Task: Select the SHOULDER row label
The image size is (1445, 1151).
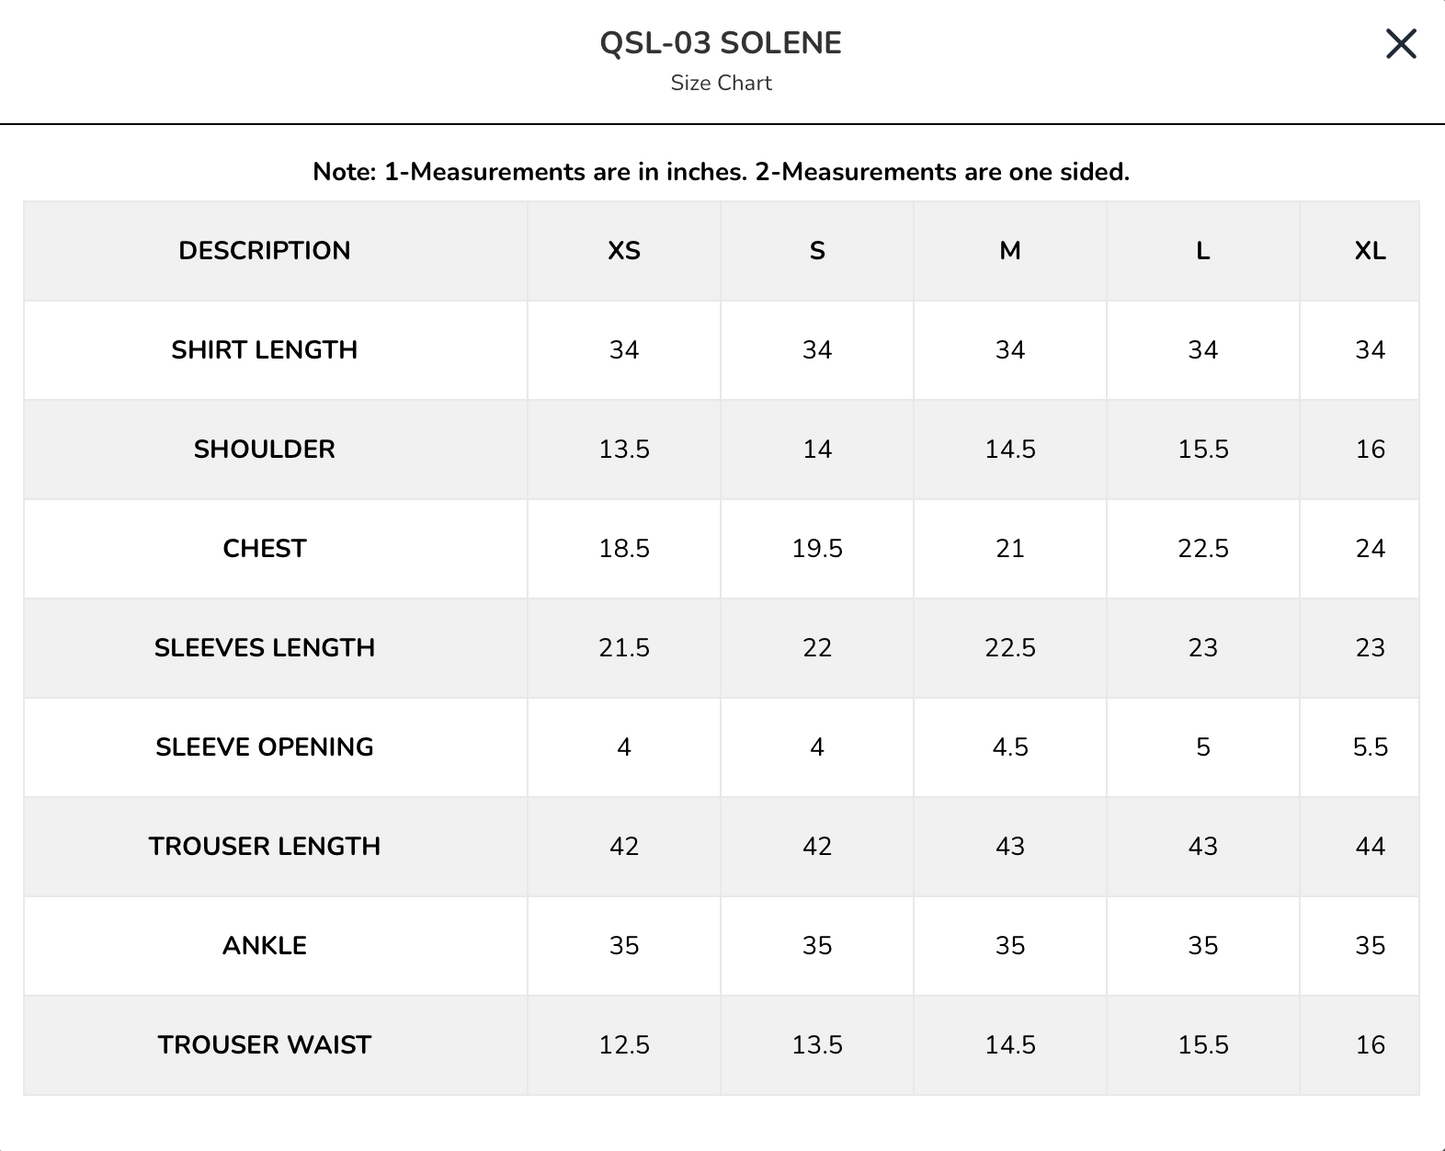Action: point(264,449)
